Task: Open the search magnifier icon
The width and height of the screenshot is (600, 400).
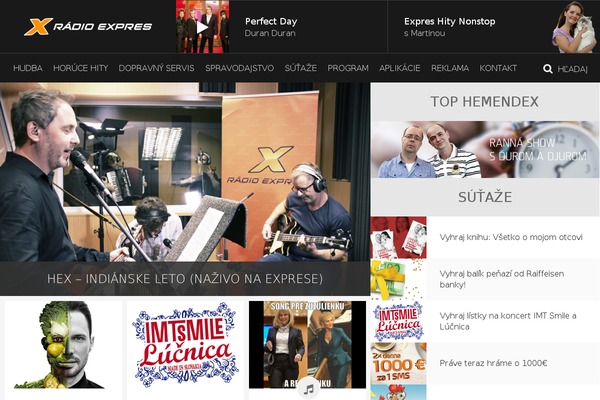Action: (x=548, y=69)
